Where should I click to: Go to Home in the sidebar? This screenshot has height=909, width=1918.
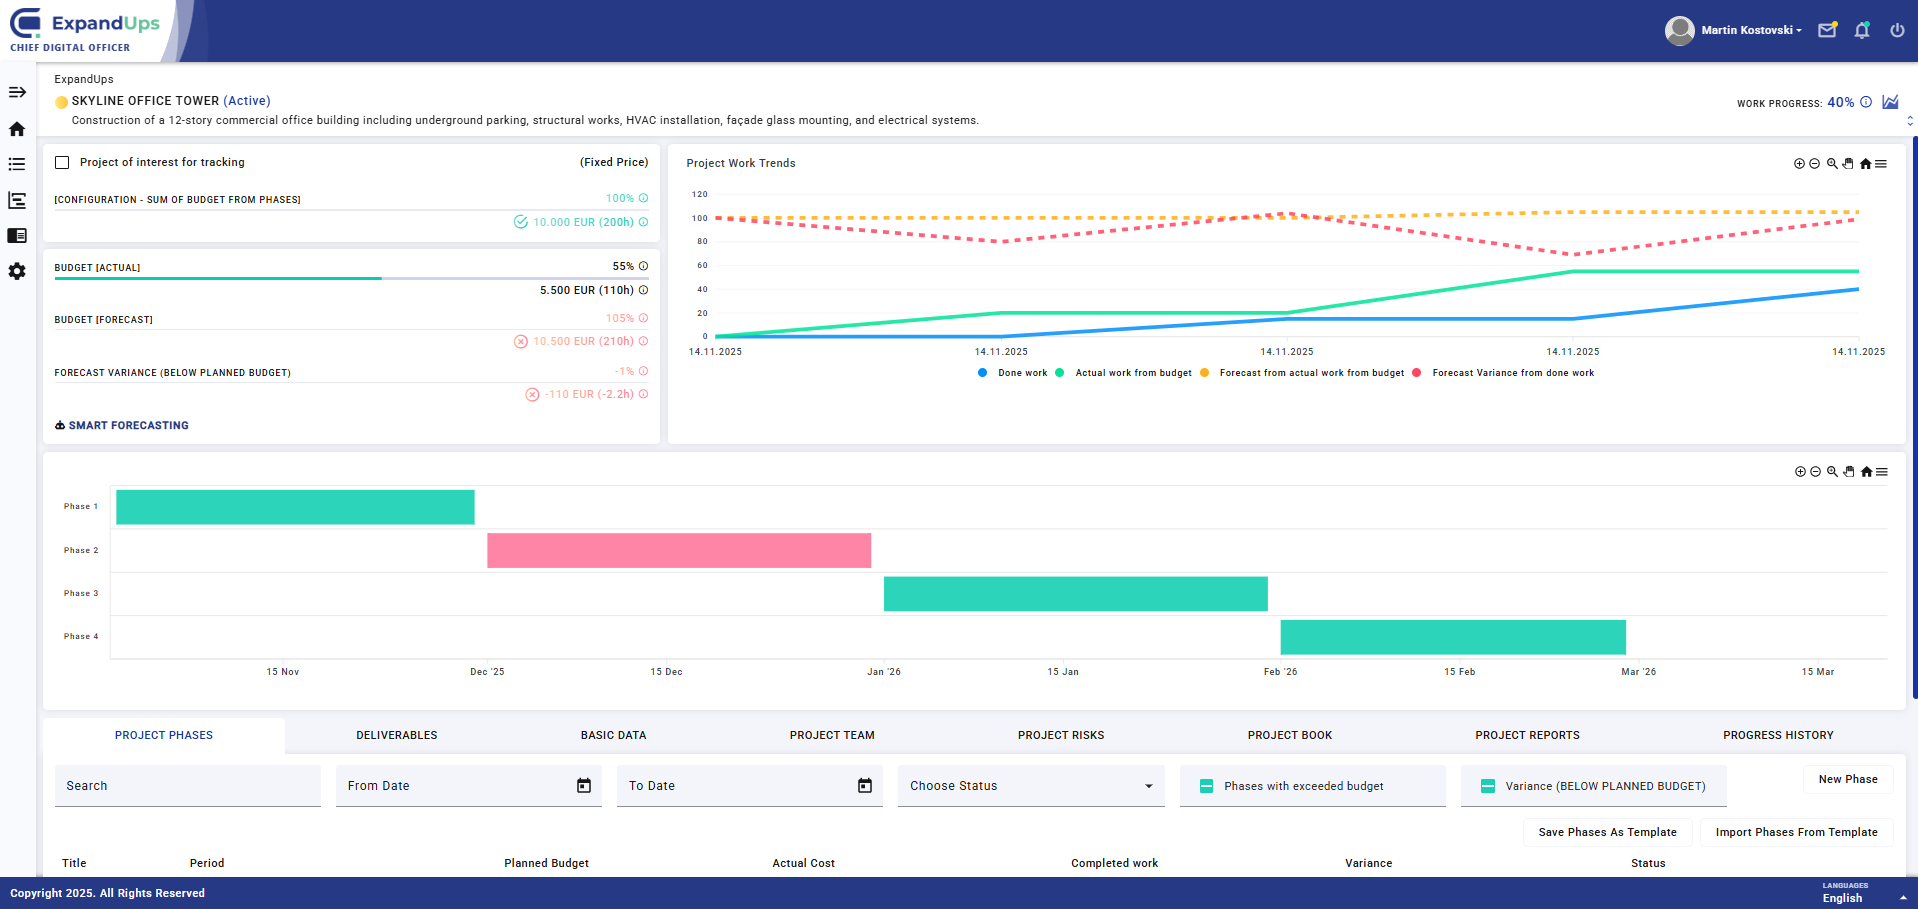[17, 129]
